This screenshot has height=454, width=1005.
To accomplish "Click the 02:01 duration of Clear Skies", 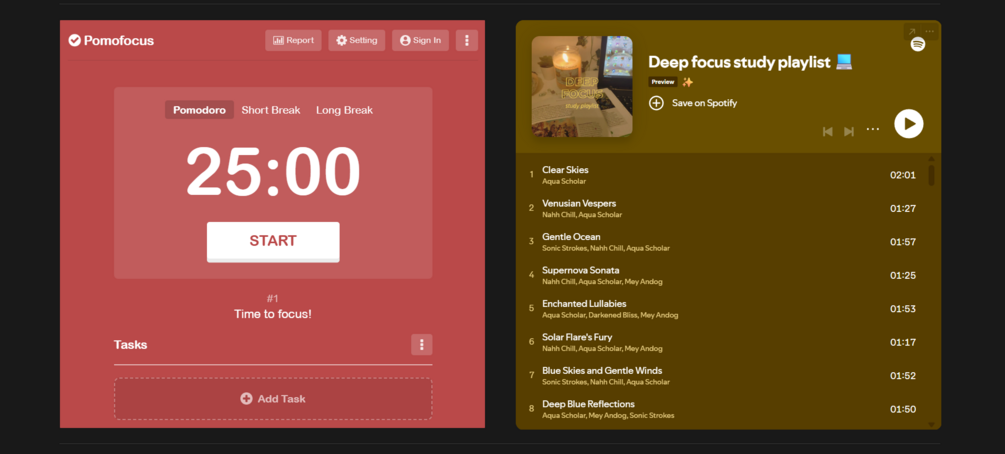I will pos(902,175).
